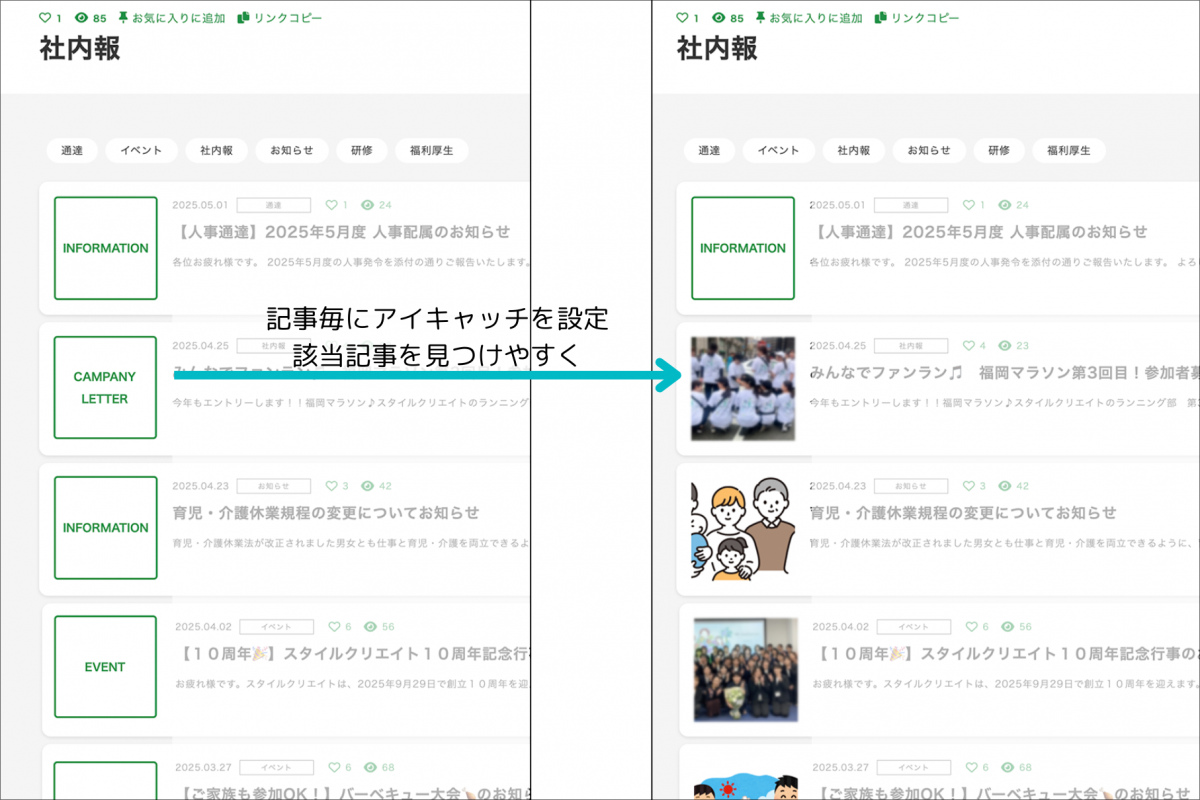Open 10周年記念行事 article title in left panel

click(x=353, y=654)
